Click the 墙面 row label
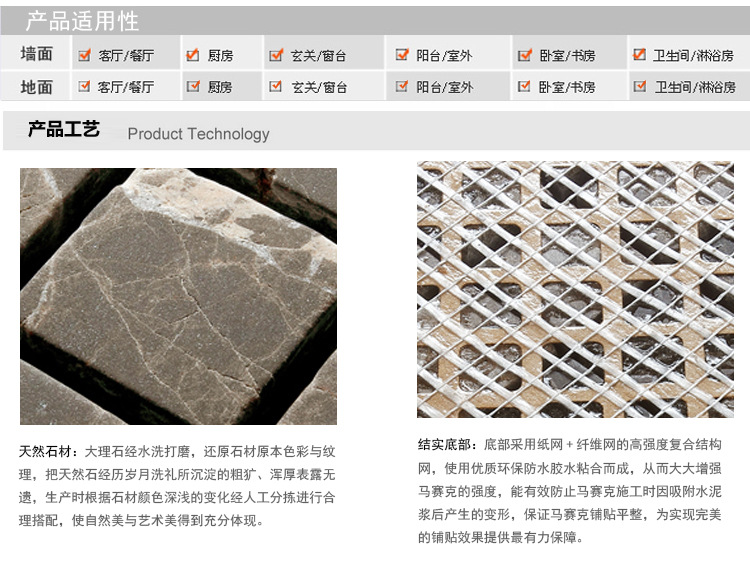The image size is (750, 569). pyautogui.click(x=37, y=55)
